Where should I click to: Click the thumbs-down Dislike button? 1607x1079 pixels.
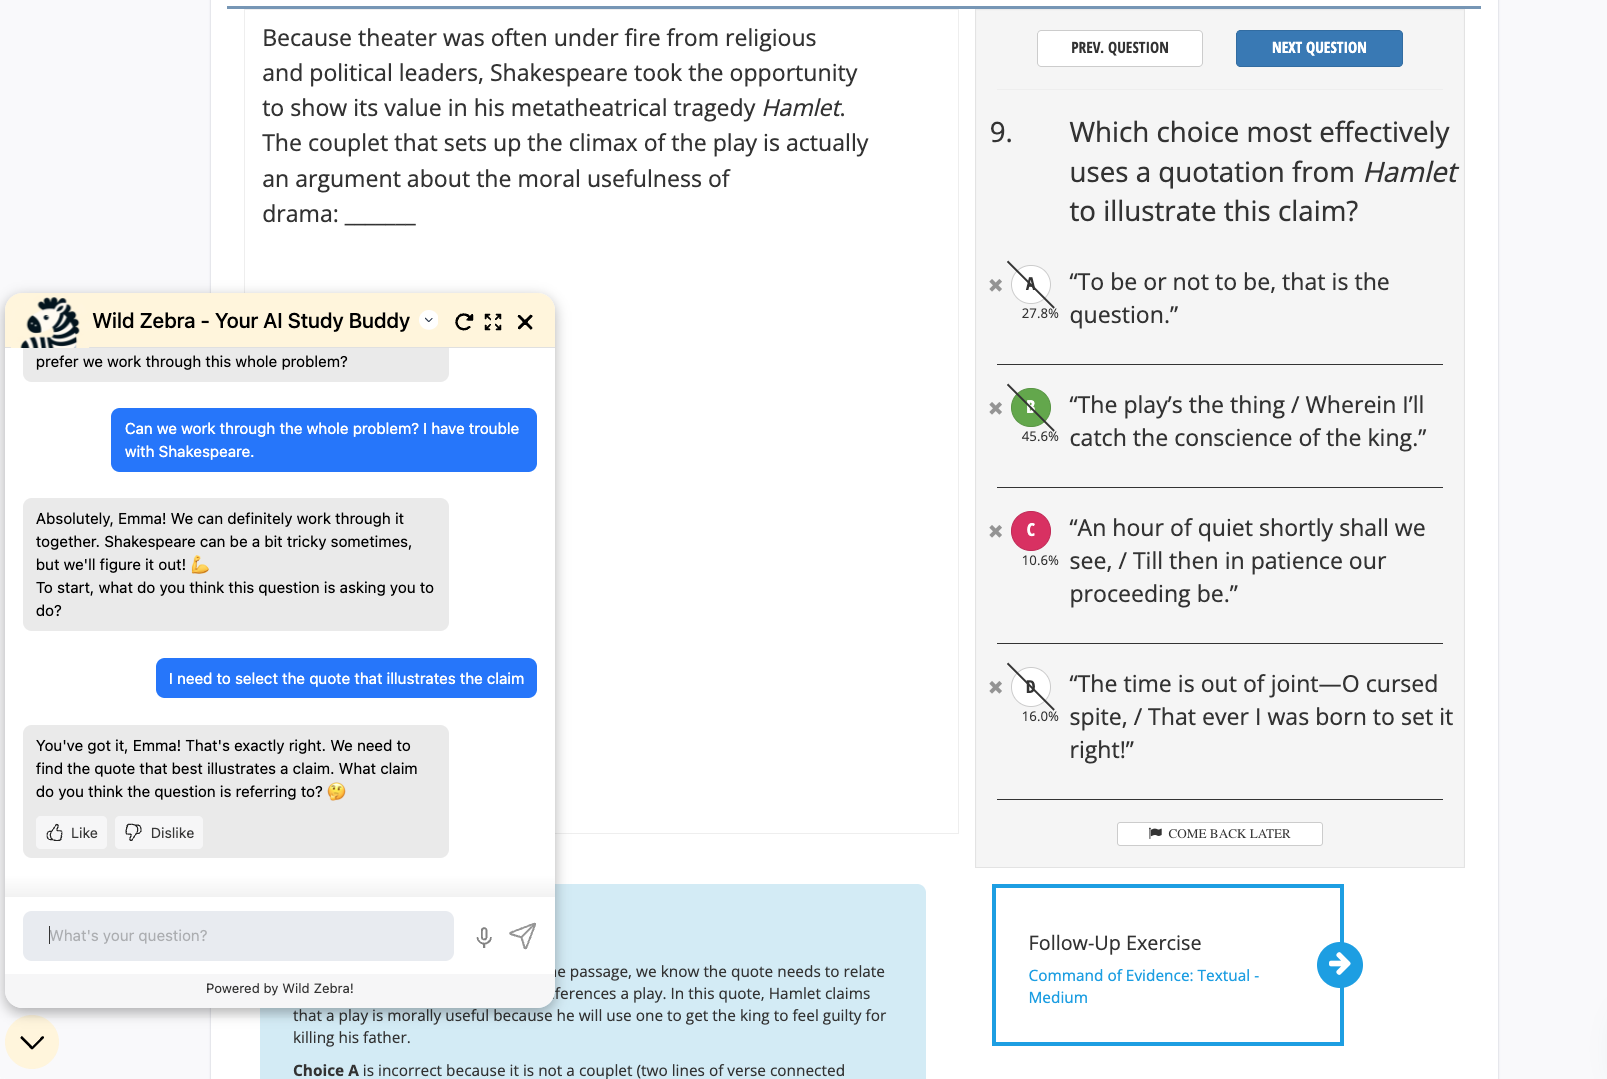tap(159, 833)
